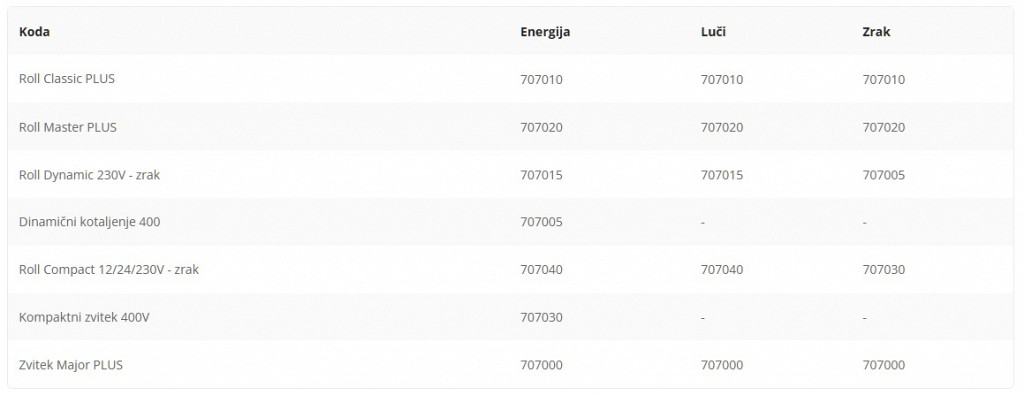Click Zrak code 707030 for Roll Compact

tap(884, 270)
